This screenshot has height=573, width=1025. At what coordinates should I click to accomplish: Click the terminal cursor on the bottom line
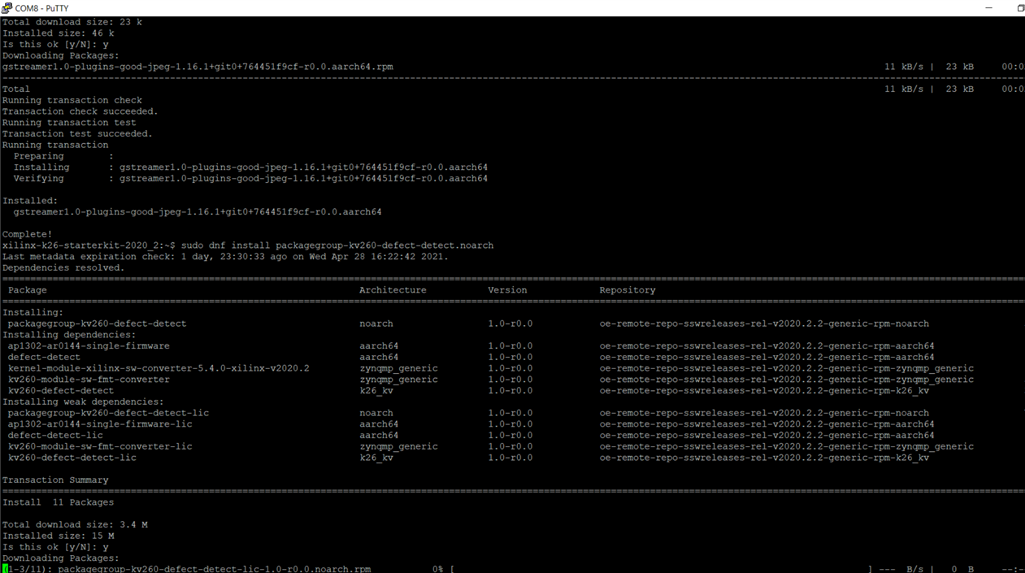(x=5, y=569)
